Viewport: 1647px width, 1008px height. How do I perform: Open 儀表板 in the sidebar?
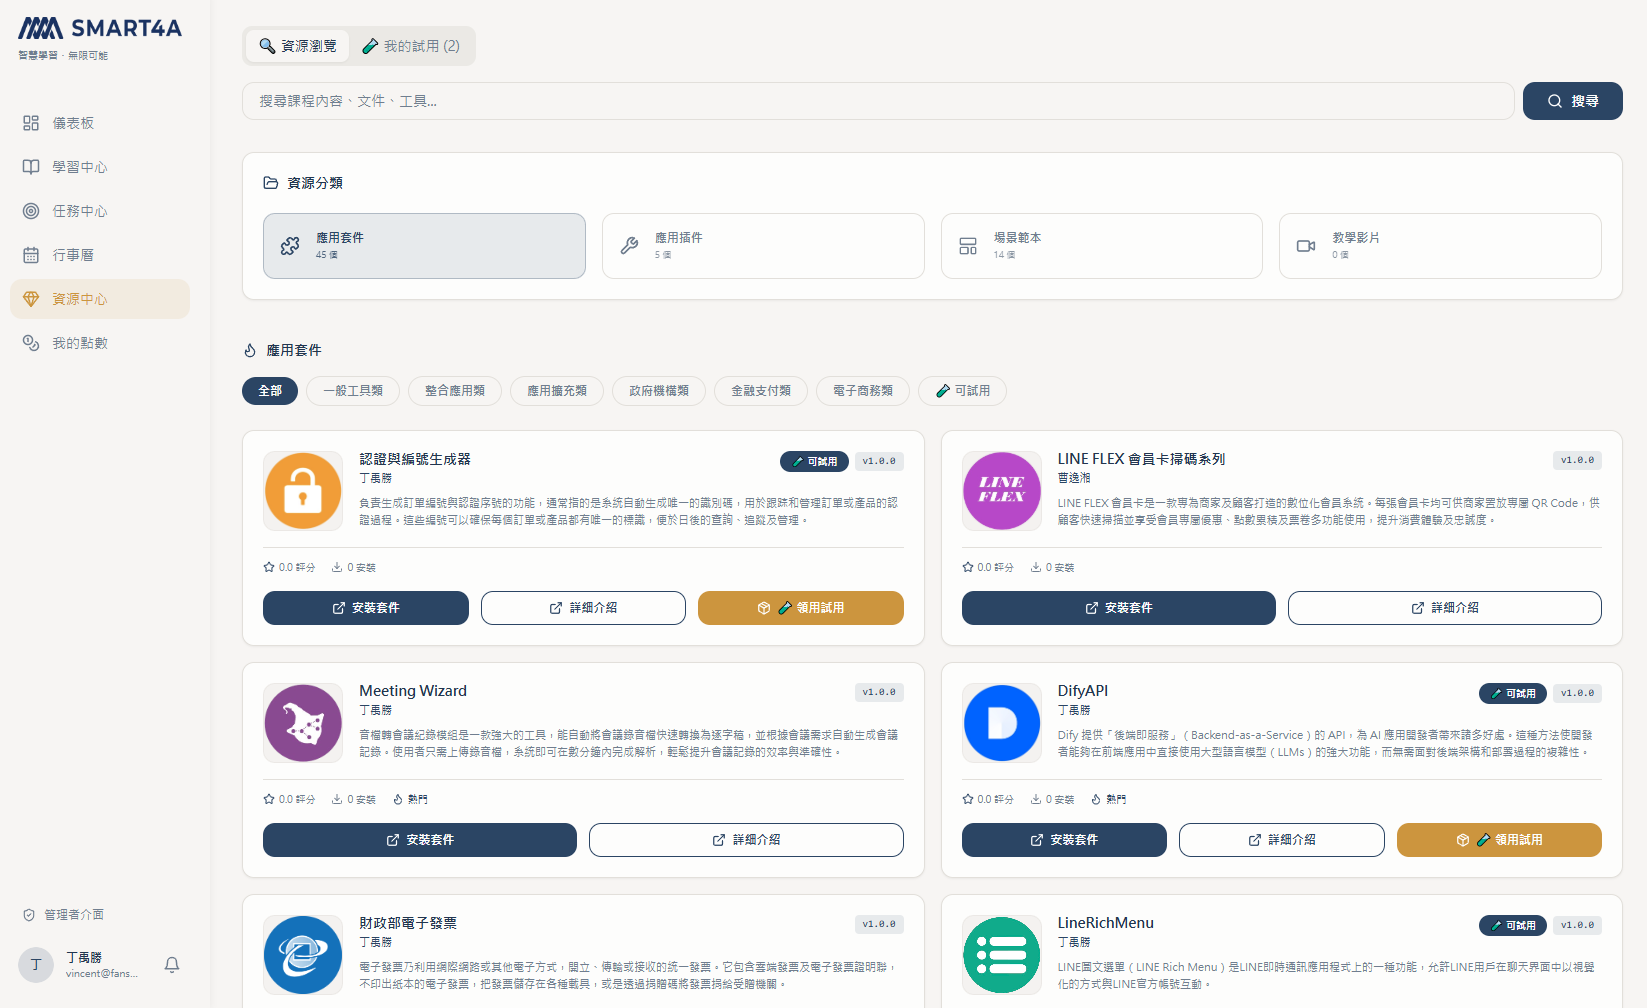click(100, 123)
